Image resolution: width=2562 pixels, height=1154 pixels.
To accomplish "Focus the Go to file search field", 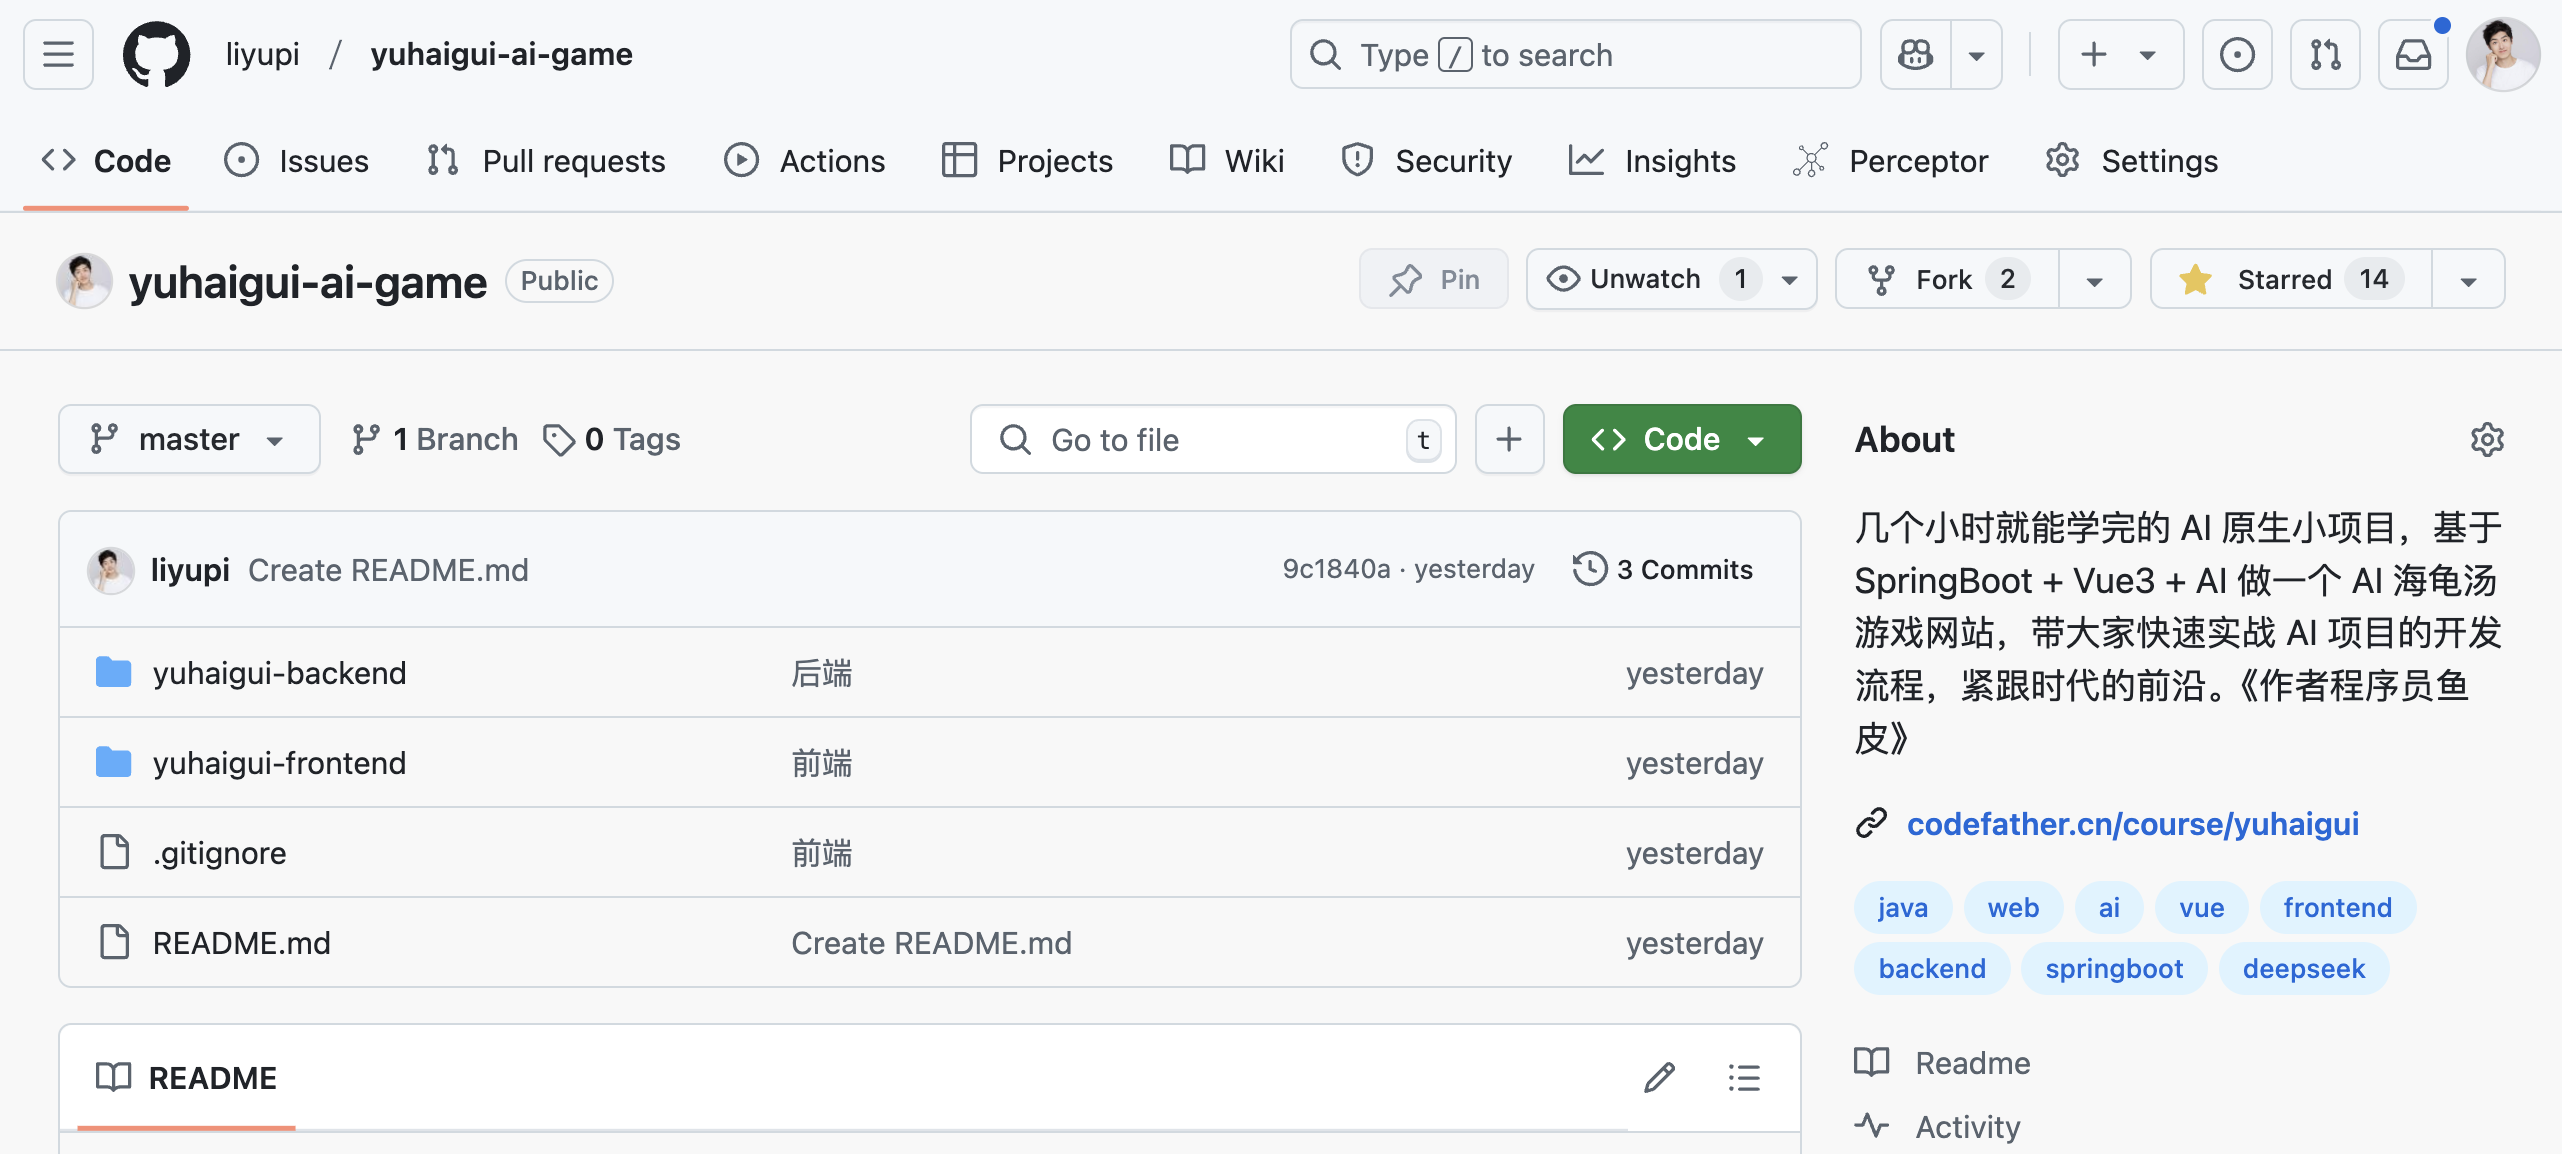I will [x=1213, y=439].
